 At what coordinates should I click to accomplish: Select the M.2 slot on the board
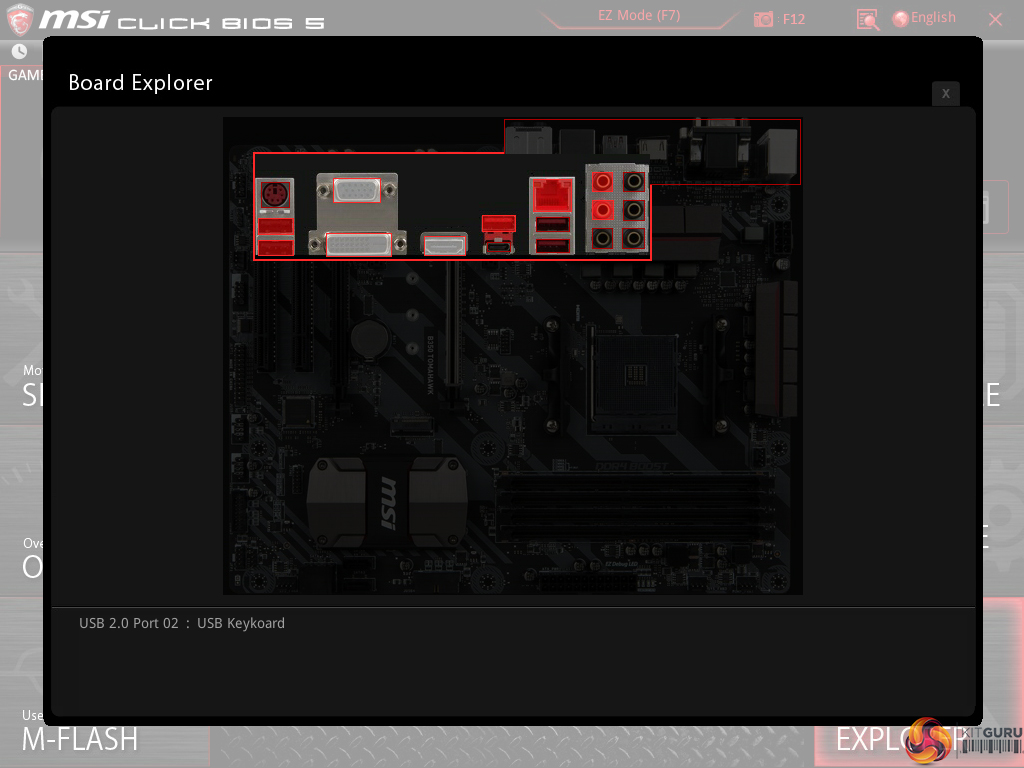tap(412, 427)
